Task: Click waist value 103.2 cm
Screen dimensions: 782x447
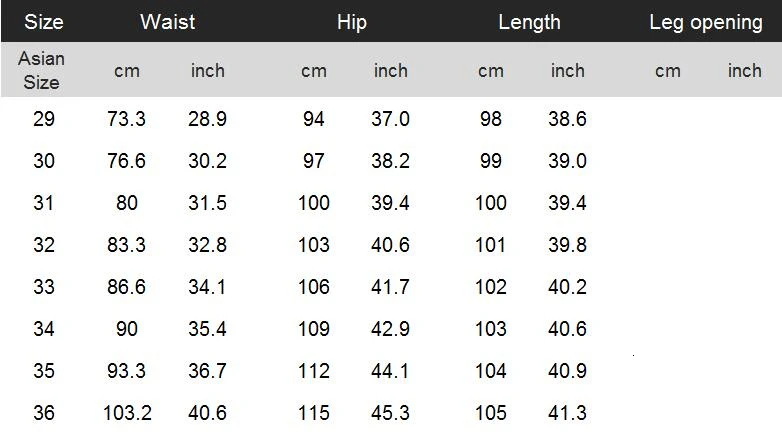Action: (x=126, y=413)
